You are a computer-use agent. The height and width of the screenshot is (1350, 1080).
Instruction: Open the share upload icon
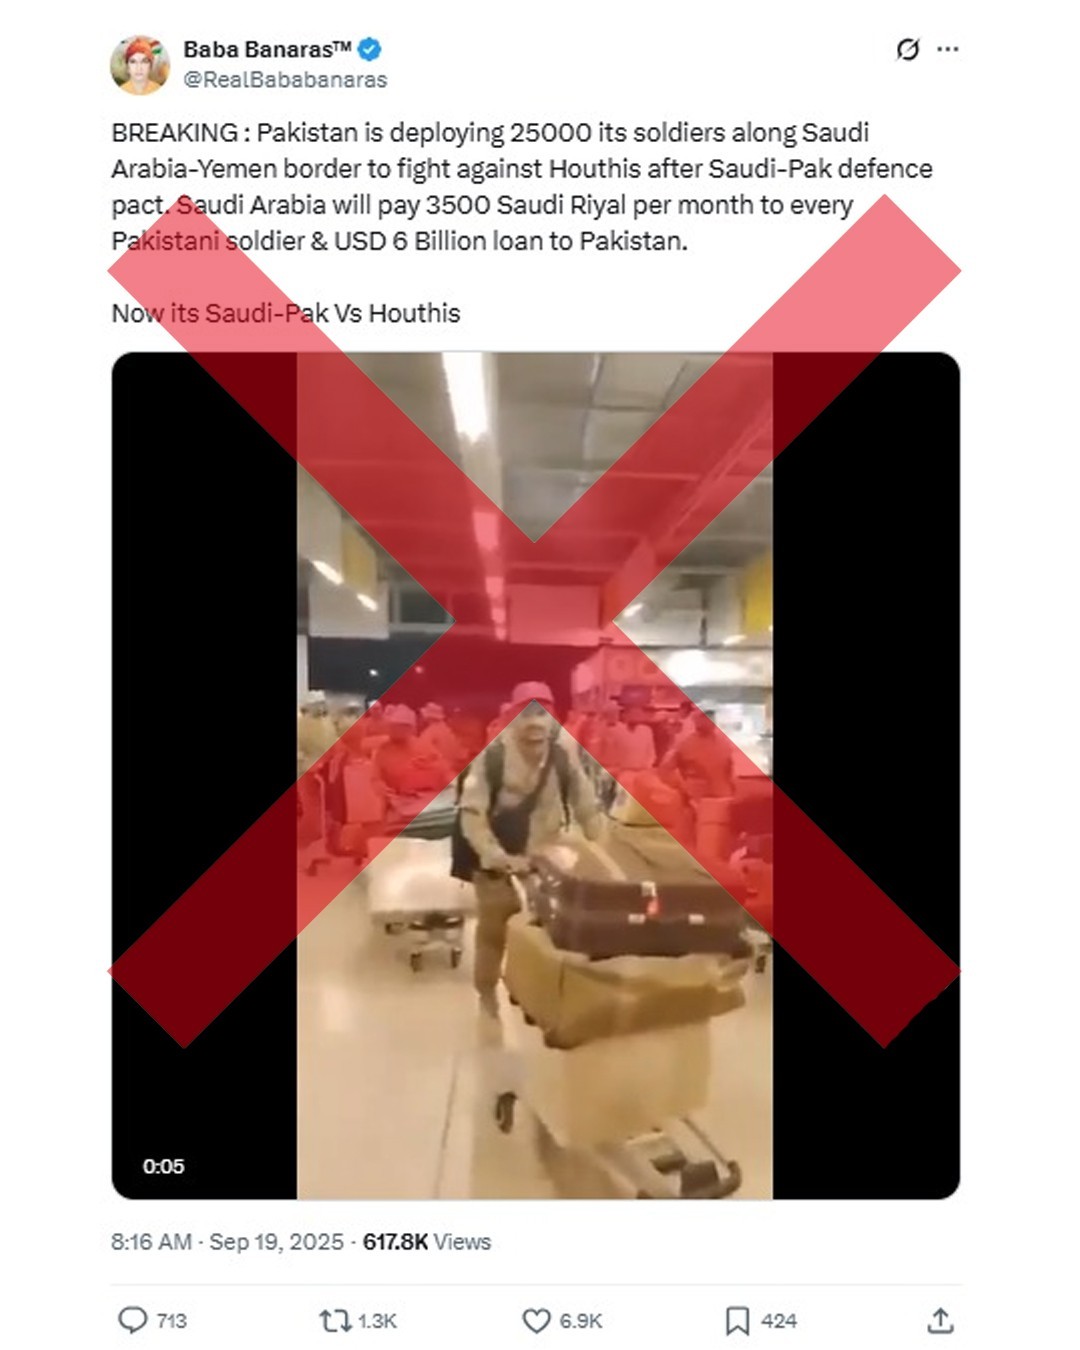[x=940, y=1321]
